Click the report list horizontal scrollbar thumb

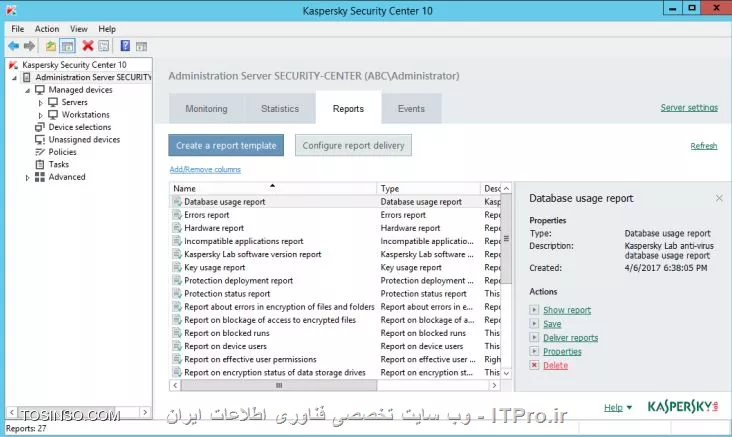[x=279, y=385]
